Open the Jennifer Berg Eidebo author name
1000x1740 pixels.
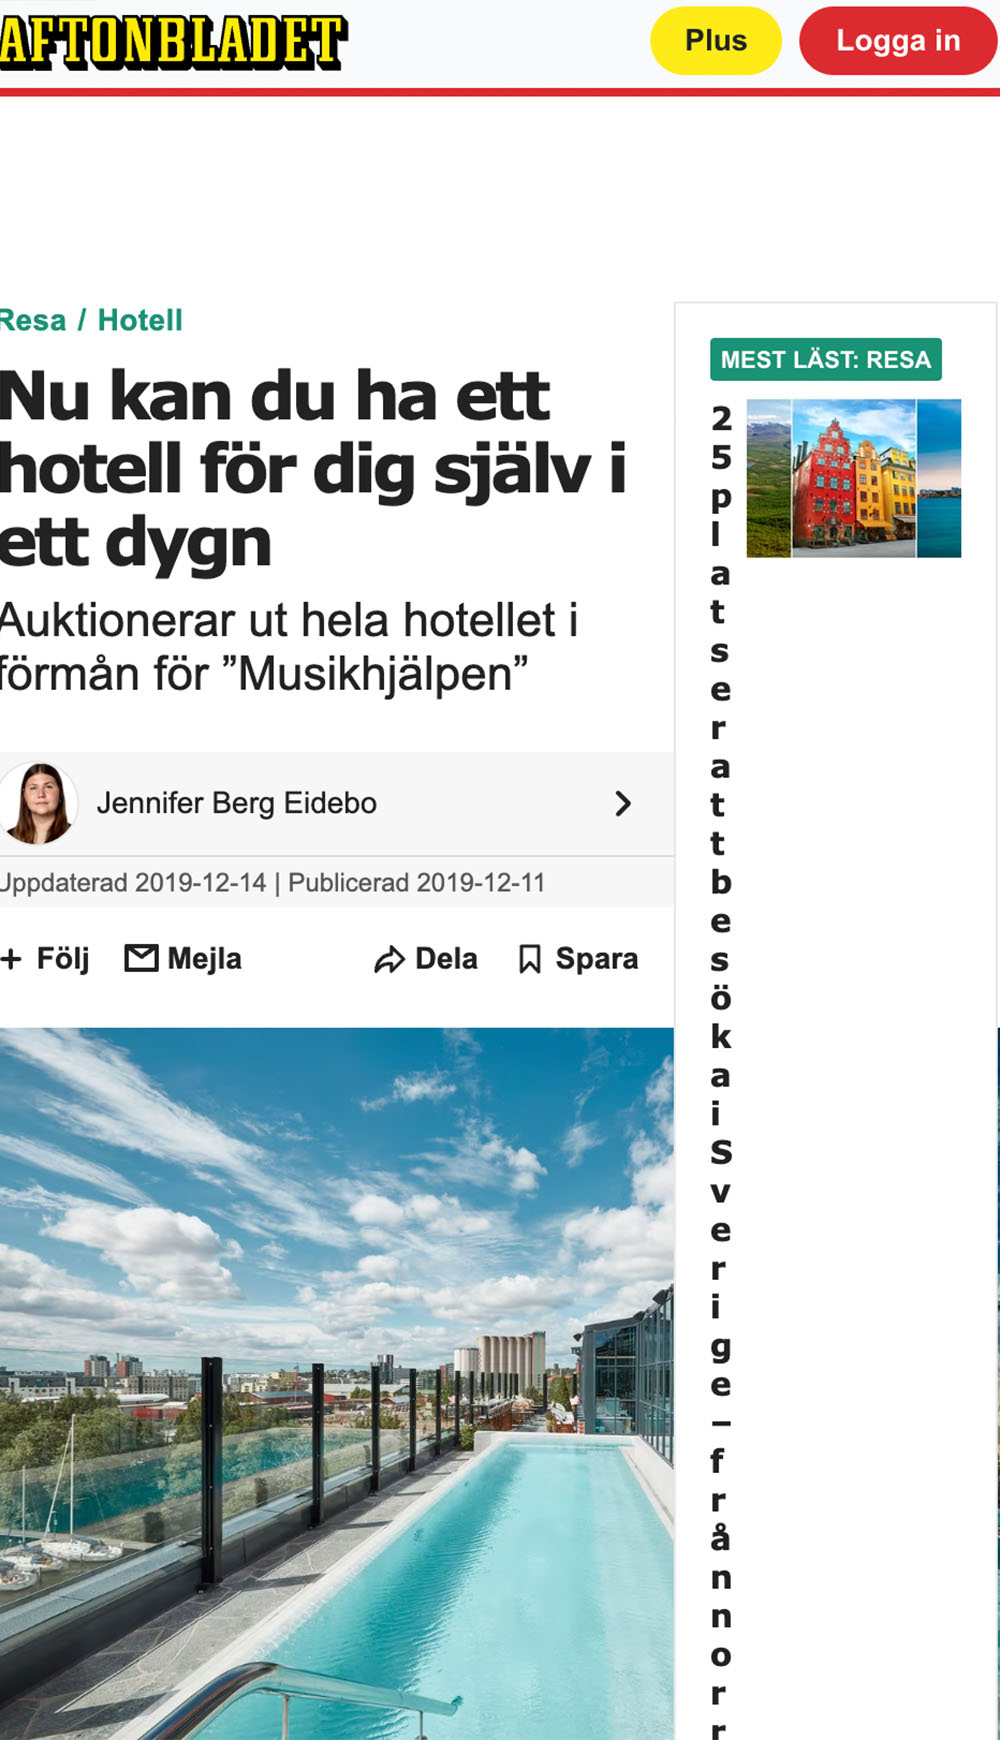[x=237, y=803]
